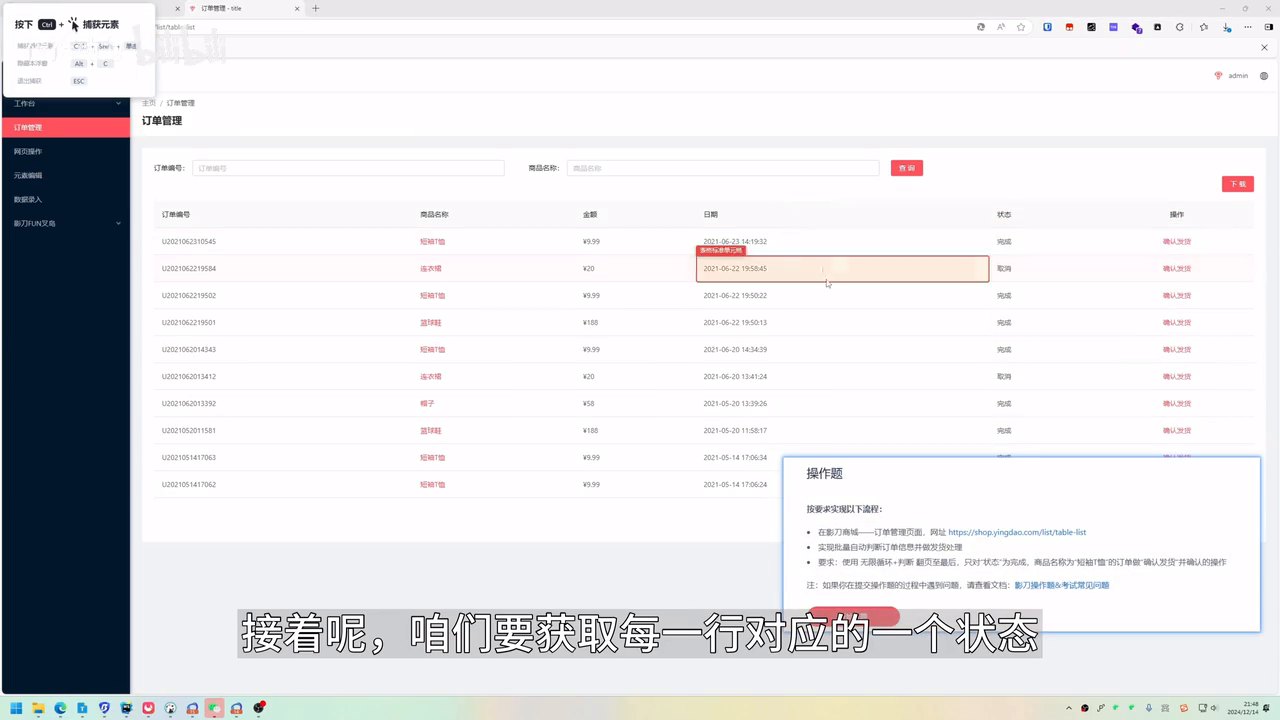
Task: Click 连衣裙 in row U2021062219584
Action: coord(431,268)
